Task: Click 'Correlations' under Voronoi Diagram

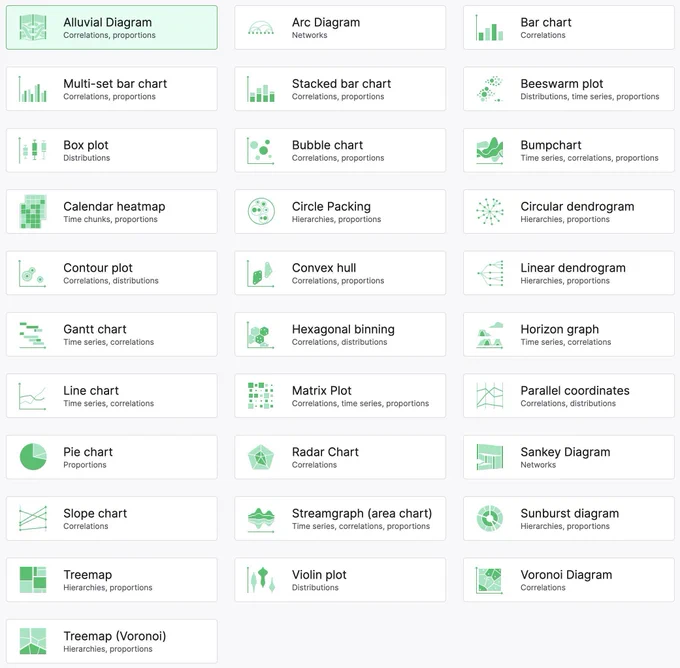Action: coord(543,587)
